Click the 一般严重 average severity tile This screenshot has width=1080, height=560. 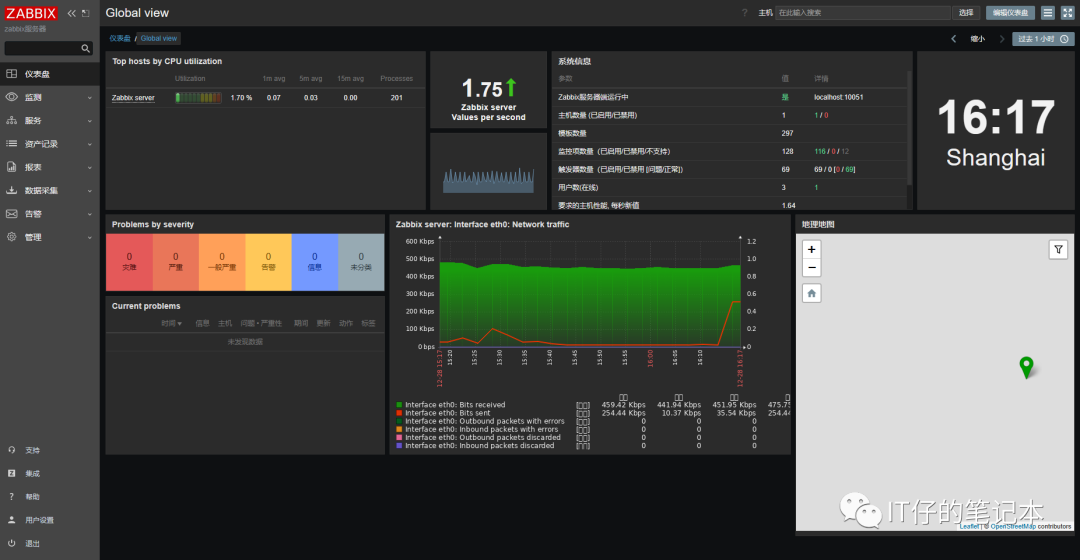(x=222, y=262)
